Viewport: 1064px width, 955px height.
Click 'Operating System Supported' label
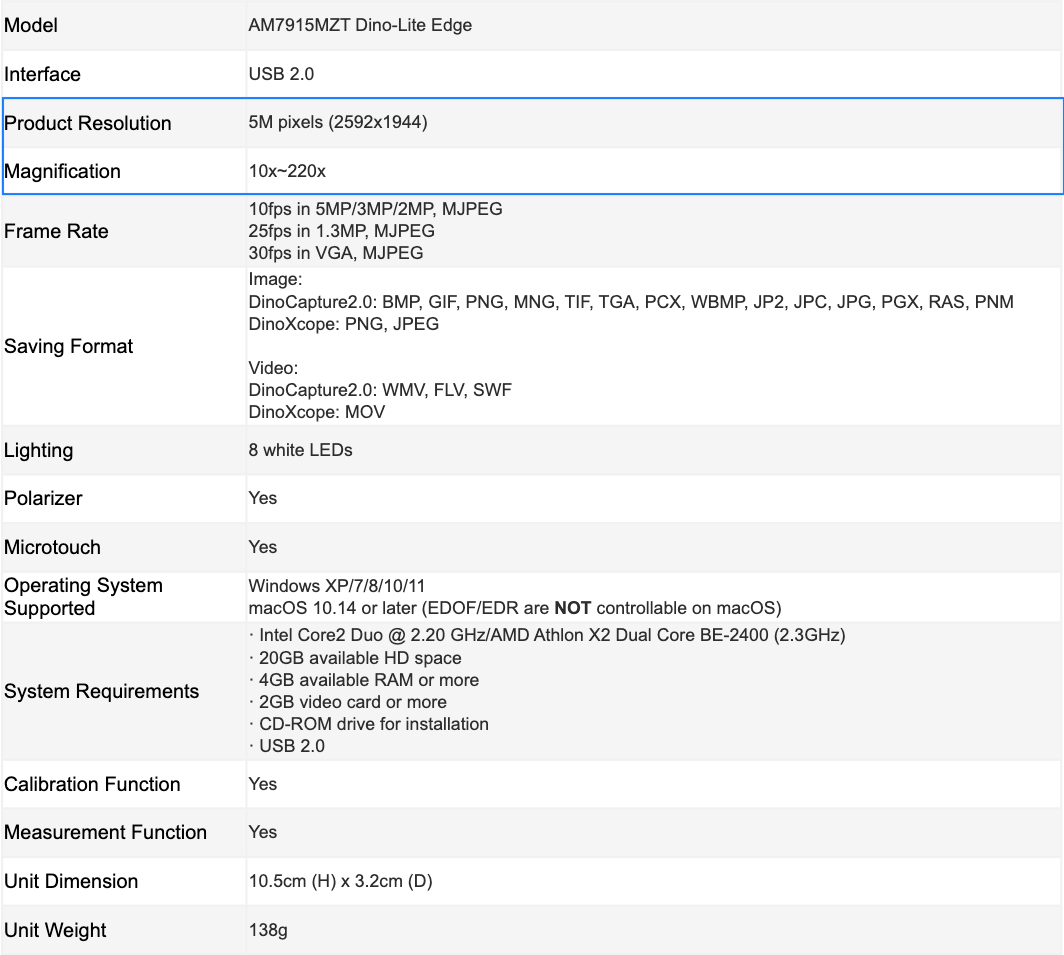[x=83, y=597]
